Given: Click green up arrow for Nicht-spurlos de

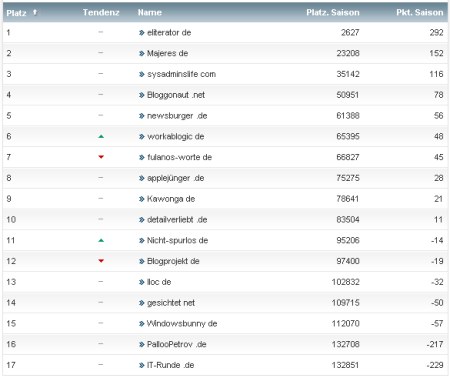Looking at the screenshot, I should coord(101,240).
